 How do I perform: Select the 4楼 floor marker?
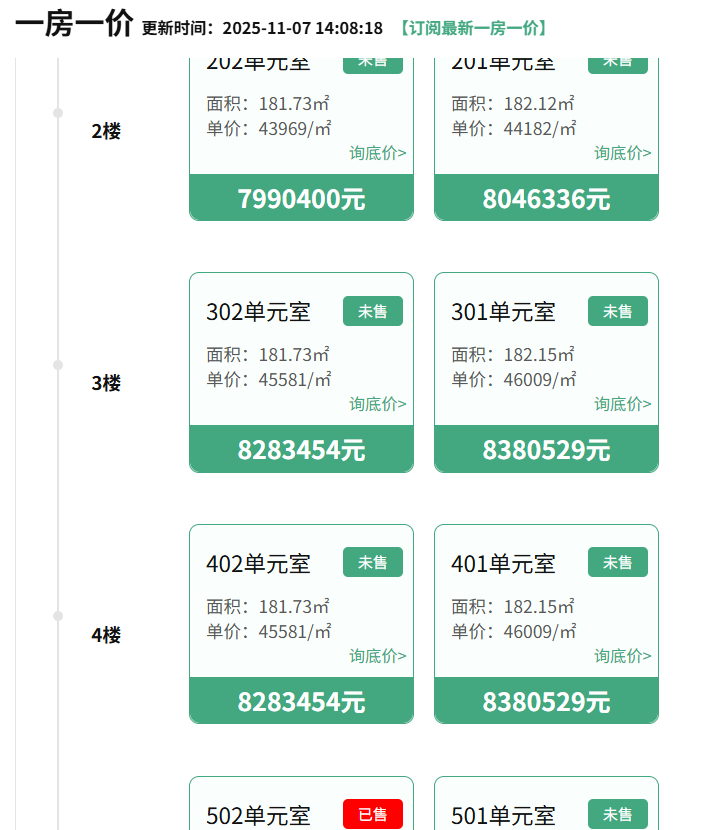[x=106, y=635]
